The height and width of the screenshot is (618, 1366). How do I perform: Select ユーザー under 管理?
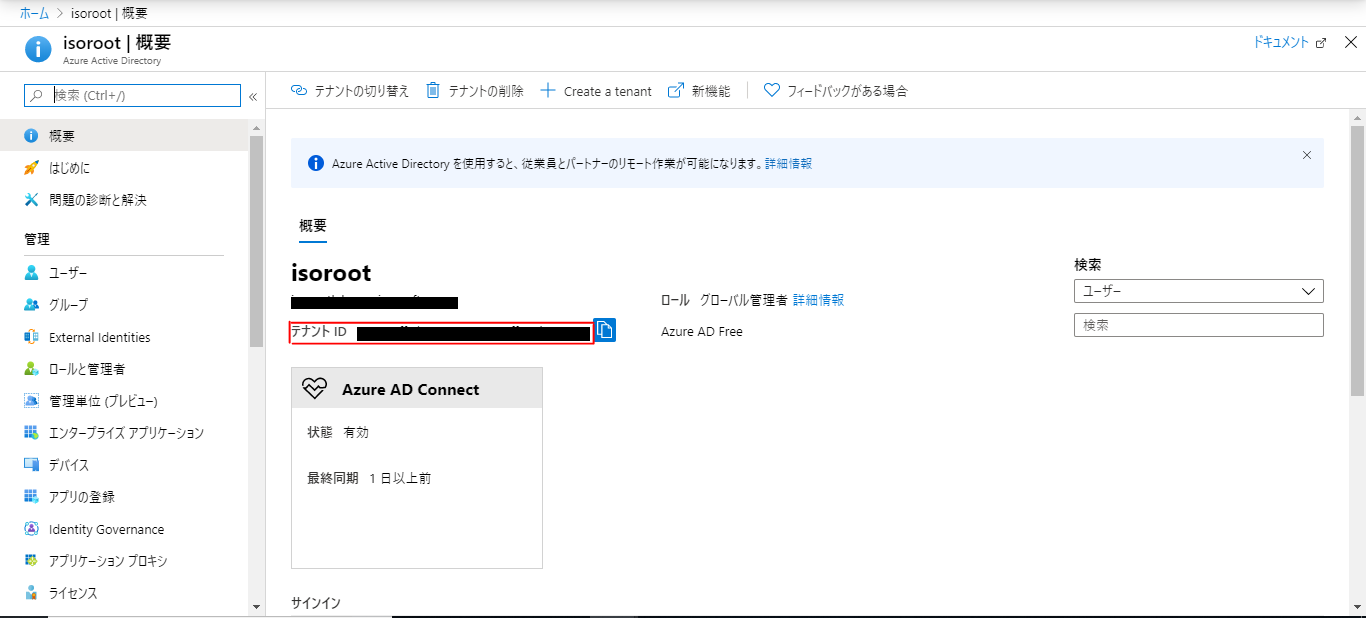(x=124, y=273)
